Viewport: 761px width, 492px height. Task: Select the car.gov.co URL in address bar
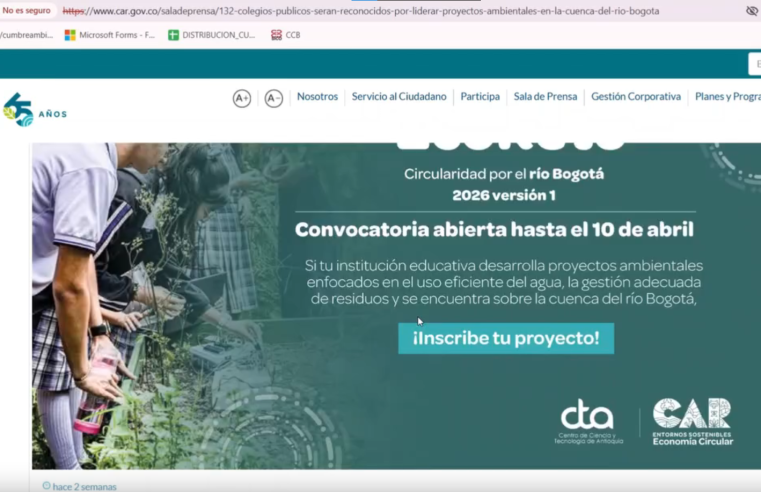pyautogui.click(x=361, y=11)
